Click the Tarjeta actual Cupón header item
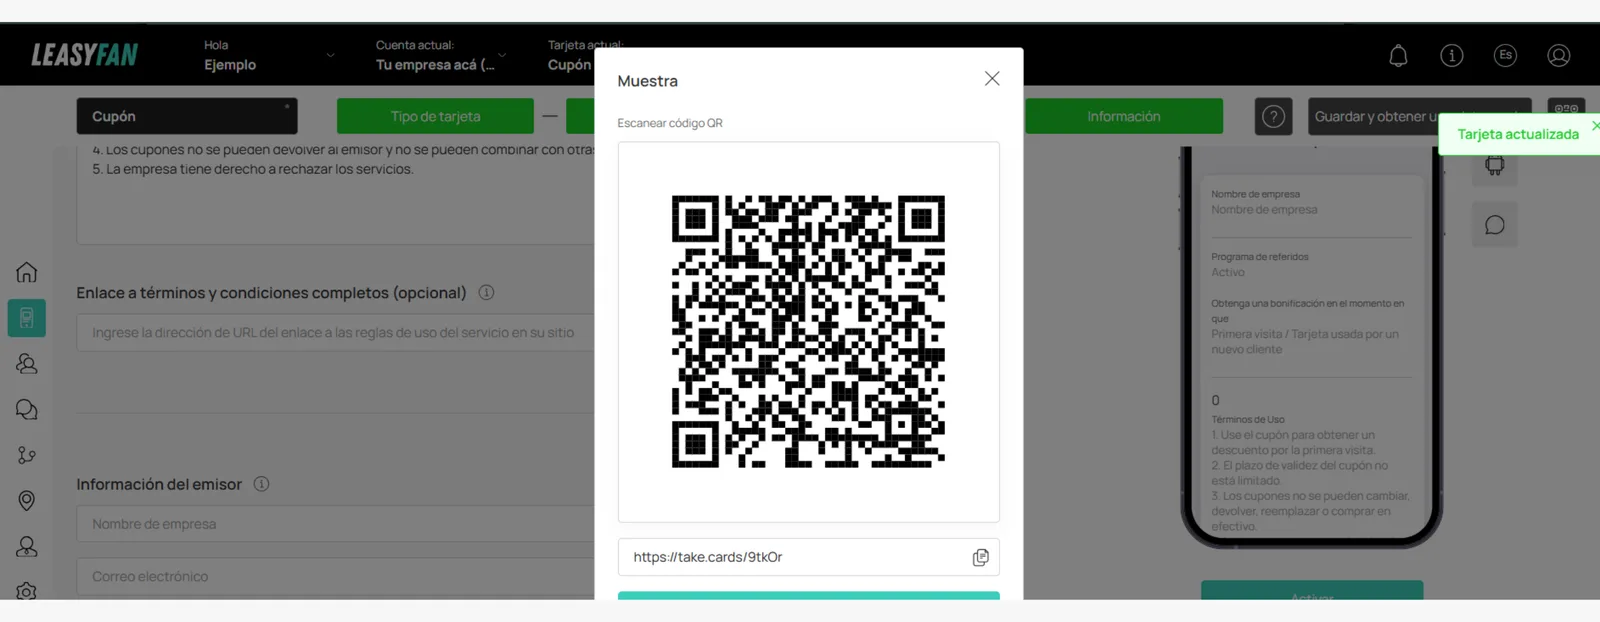This screenshot has height=622, width=1600. click(570, 55)
